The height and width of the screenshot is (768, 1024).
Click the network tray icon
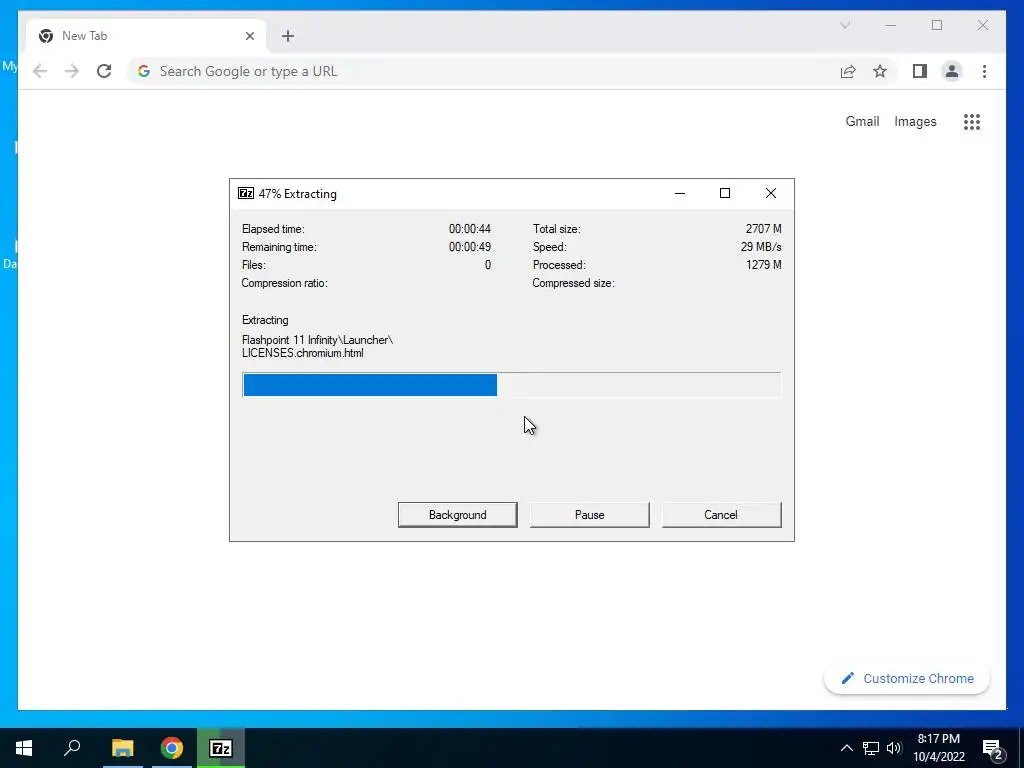click(871, 748)
